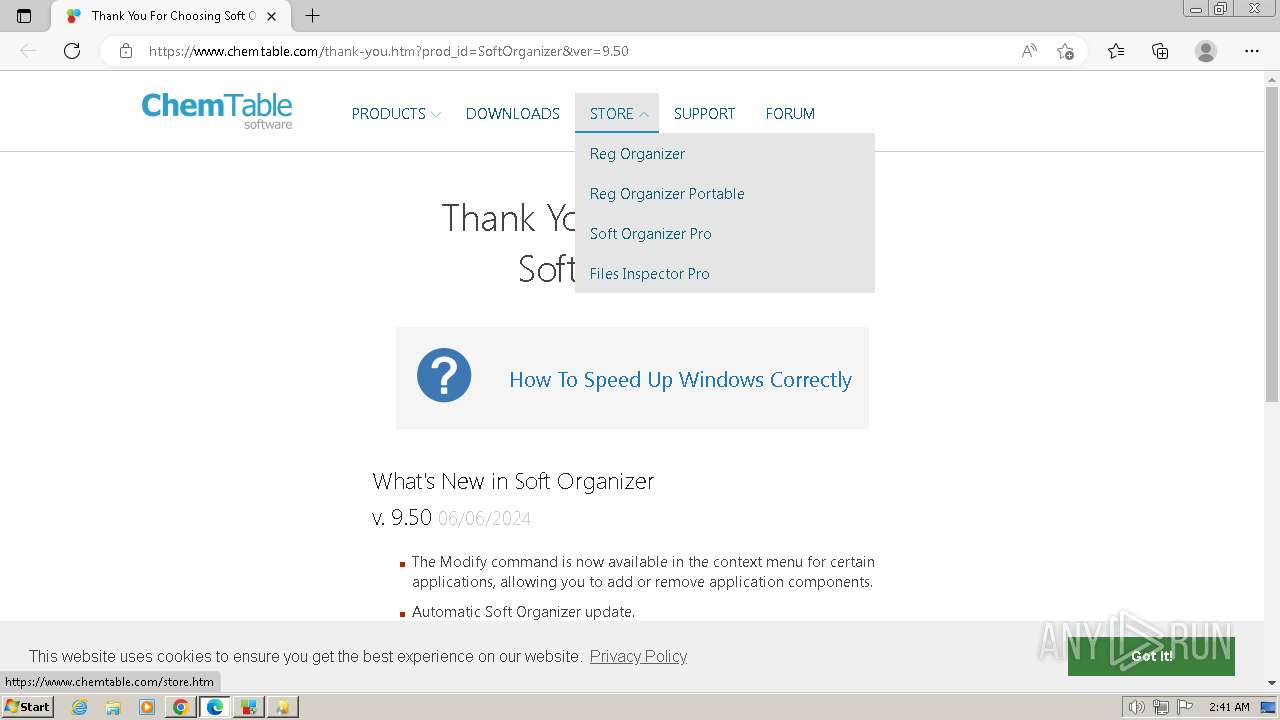1280x720 pixels.
Task: Click Show desktop button at taskbar end
Action: coord(1268,707)
